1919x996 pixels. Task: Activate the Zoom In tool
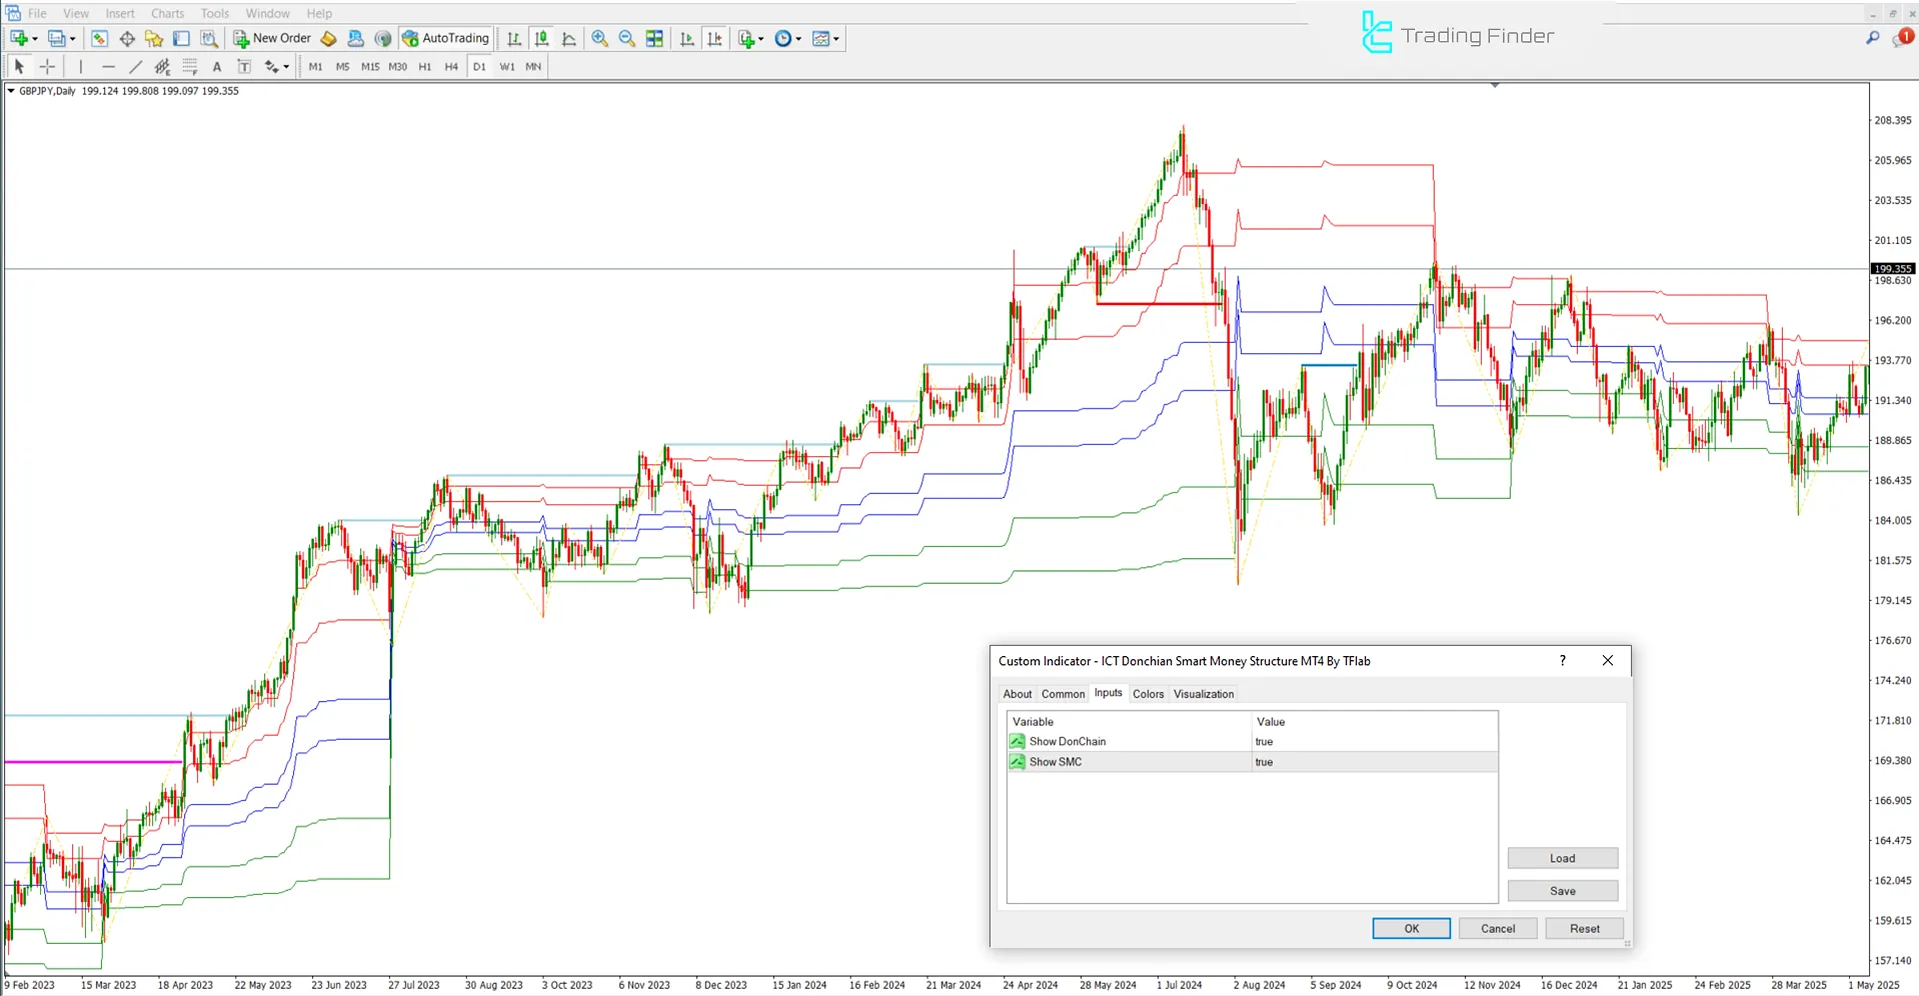(x=600, y=38)
